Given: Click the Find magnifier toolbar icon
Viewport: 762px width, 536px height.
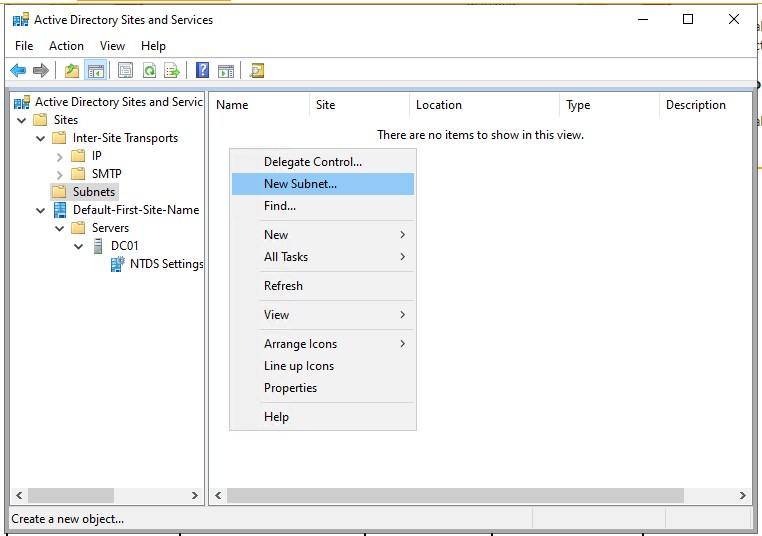Looking at the screenshot, I should (257, 70).
